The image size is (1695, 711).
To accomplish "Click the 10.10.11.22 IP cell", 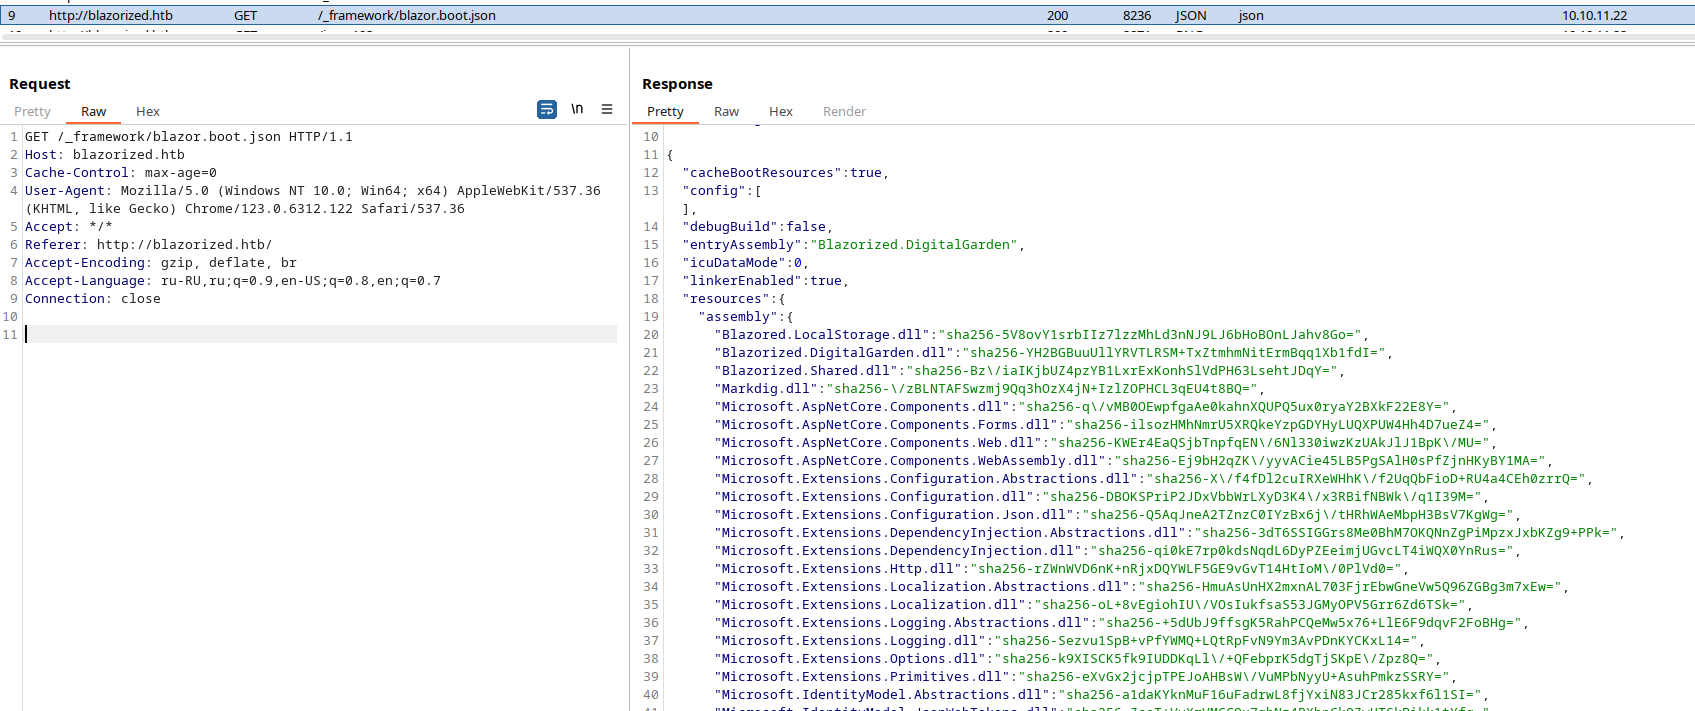I will pos(1595,16).
